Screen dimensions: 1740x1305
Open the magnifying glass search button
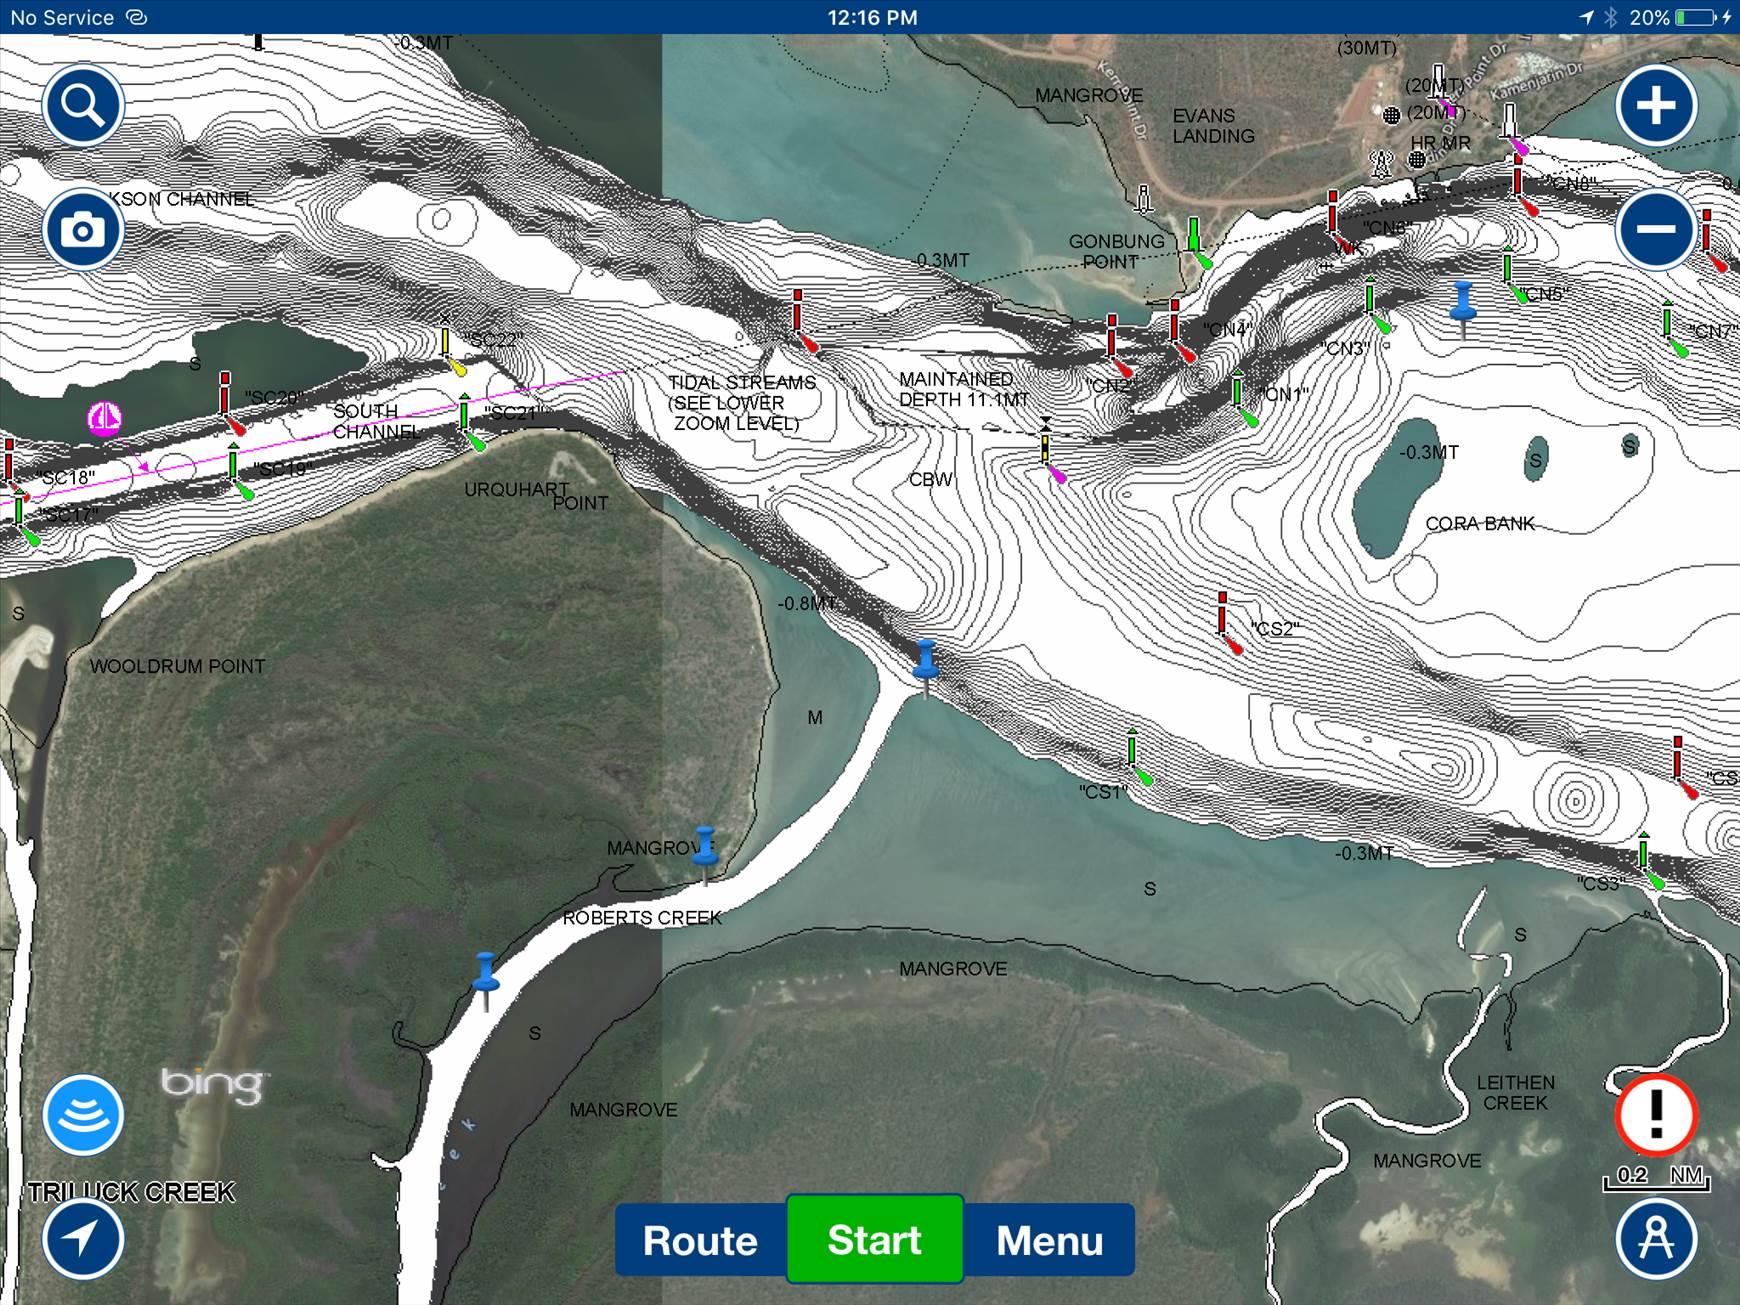(83, 106)
